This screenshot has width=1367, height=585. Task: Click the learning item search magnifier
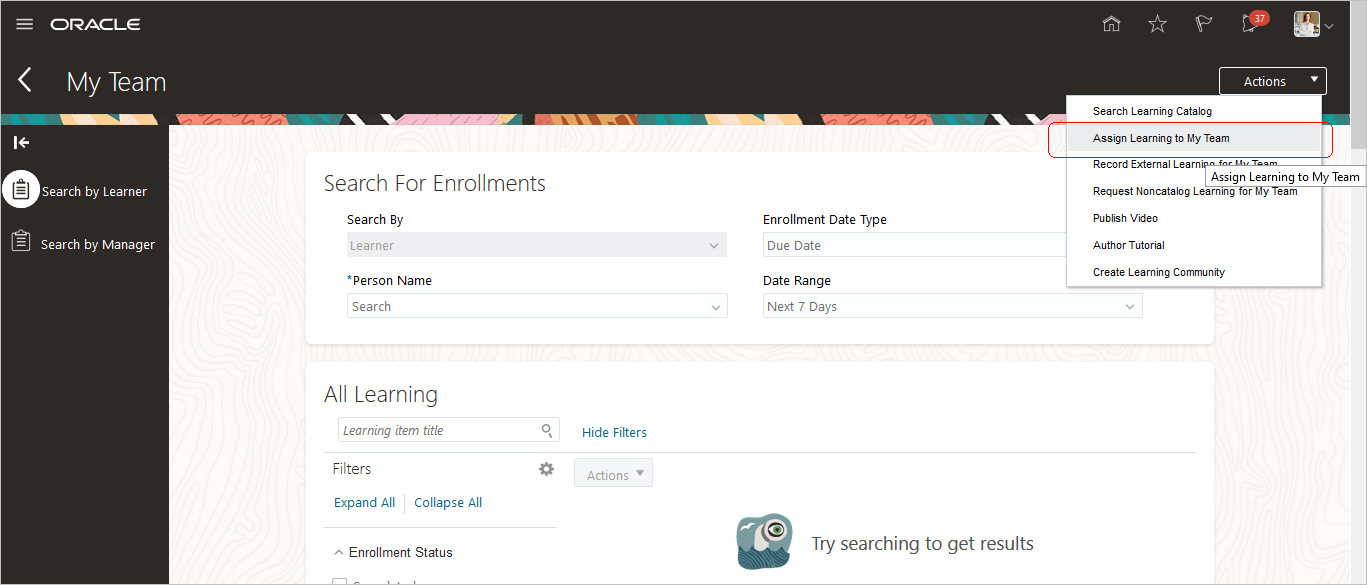[x=547, y=431]
